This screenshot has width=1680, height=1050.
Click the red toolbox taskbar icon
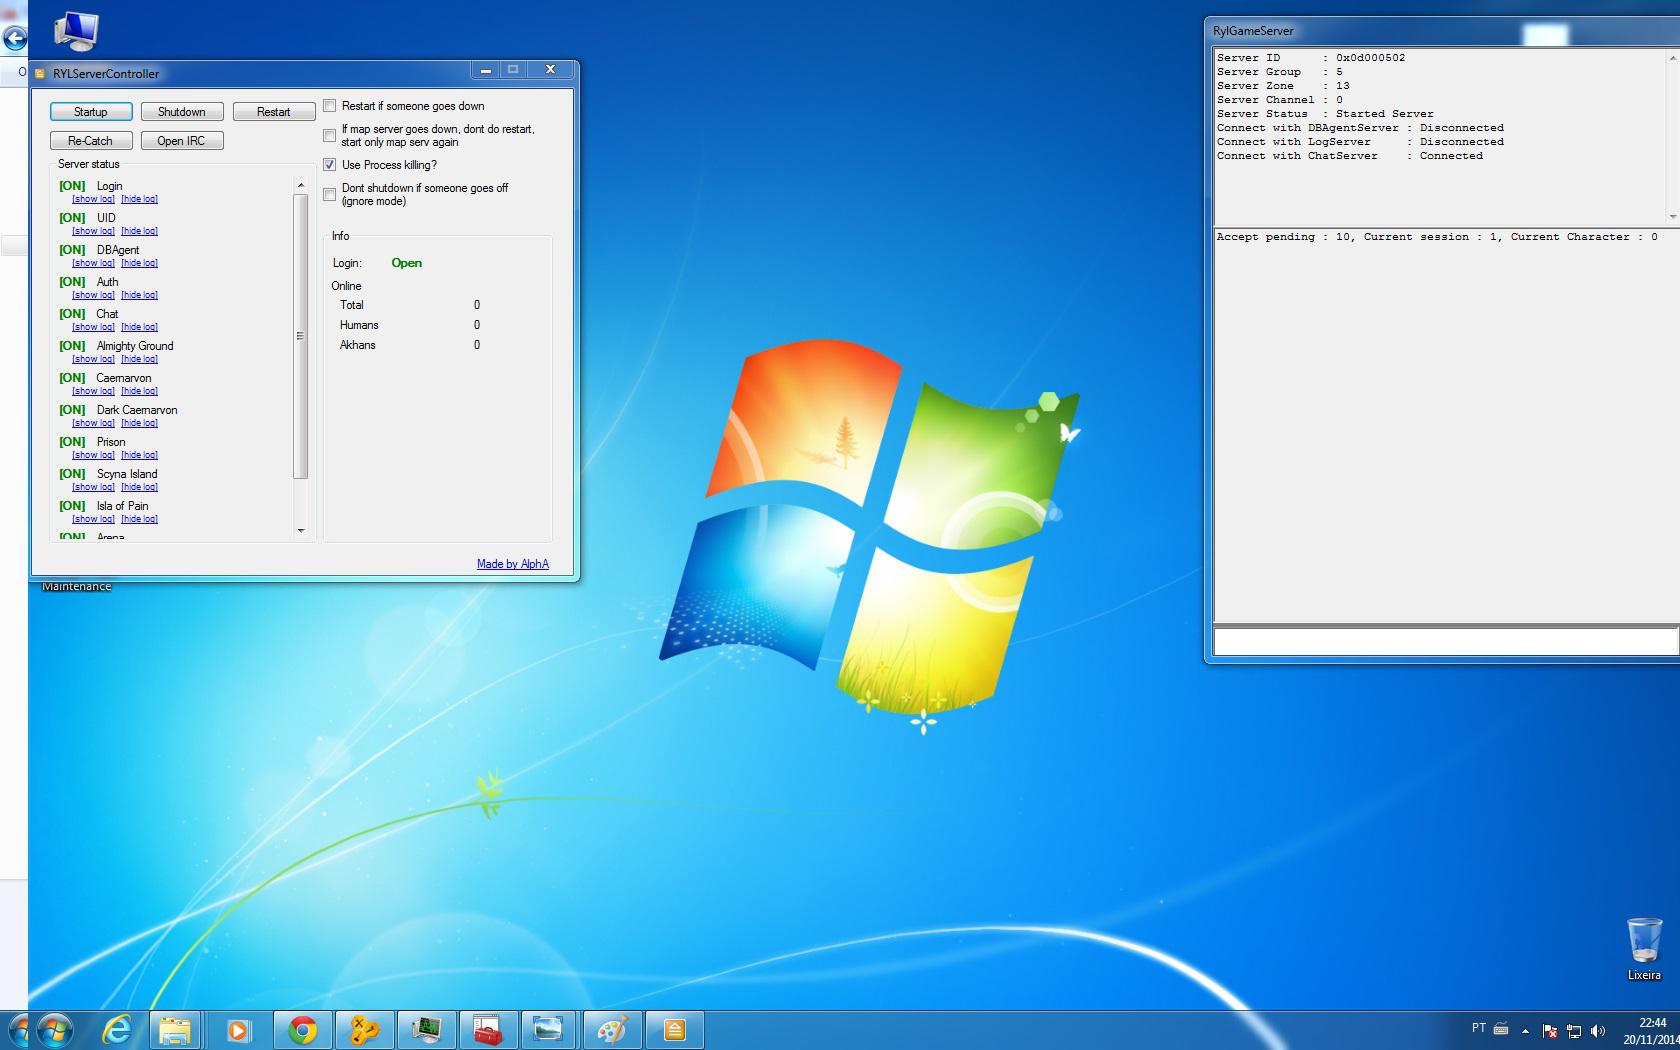[487, 1029]
